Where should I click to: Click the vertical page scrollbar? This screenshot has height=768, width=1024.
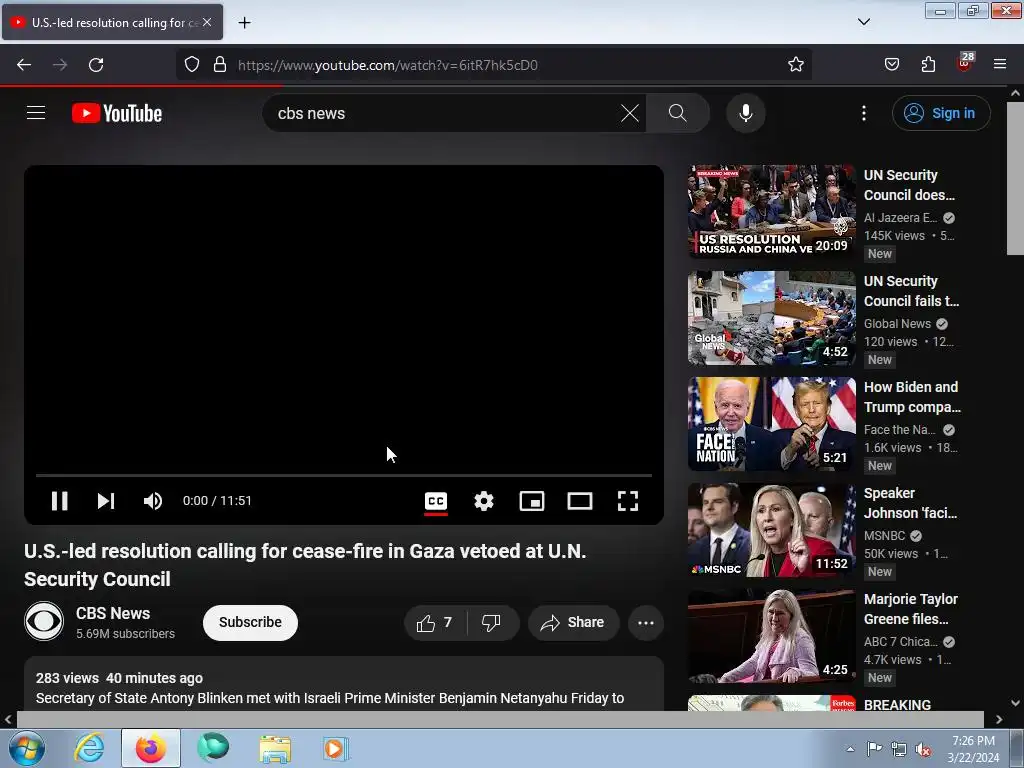tap(1015, 178)
